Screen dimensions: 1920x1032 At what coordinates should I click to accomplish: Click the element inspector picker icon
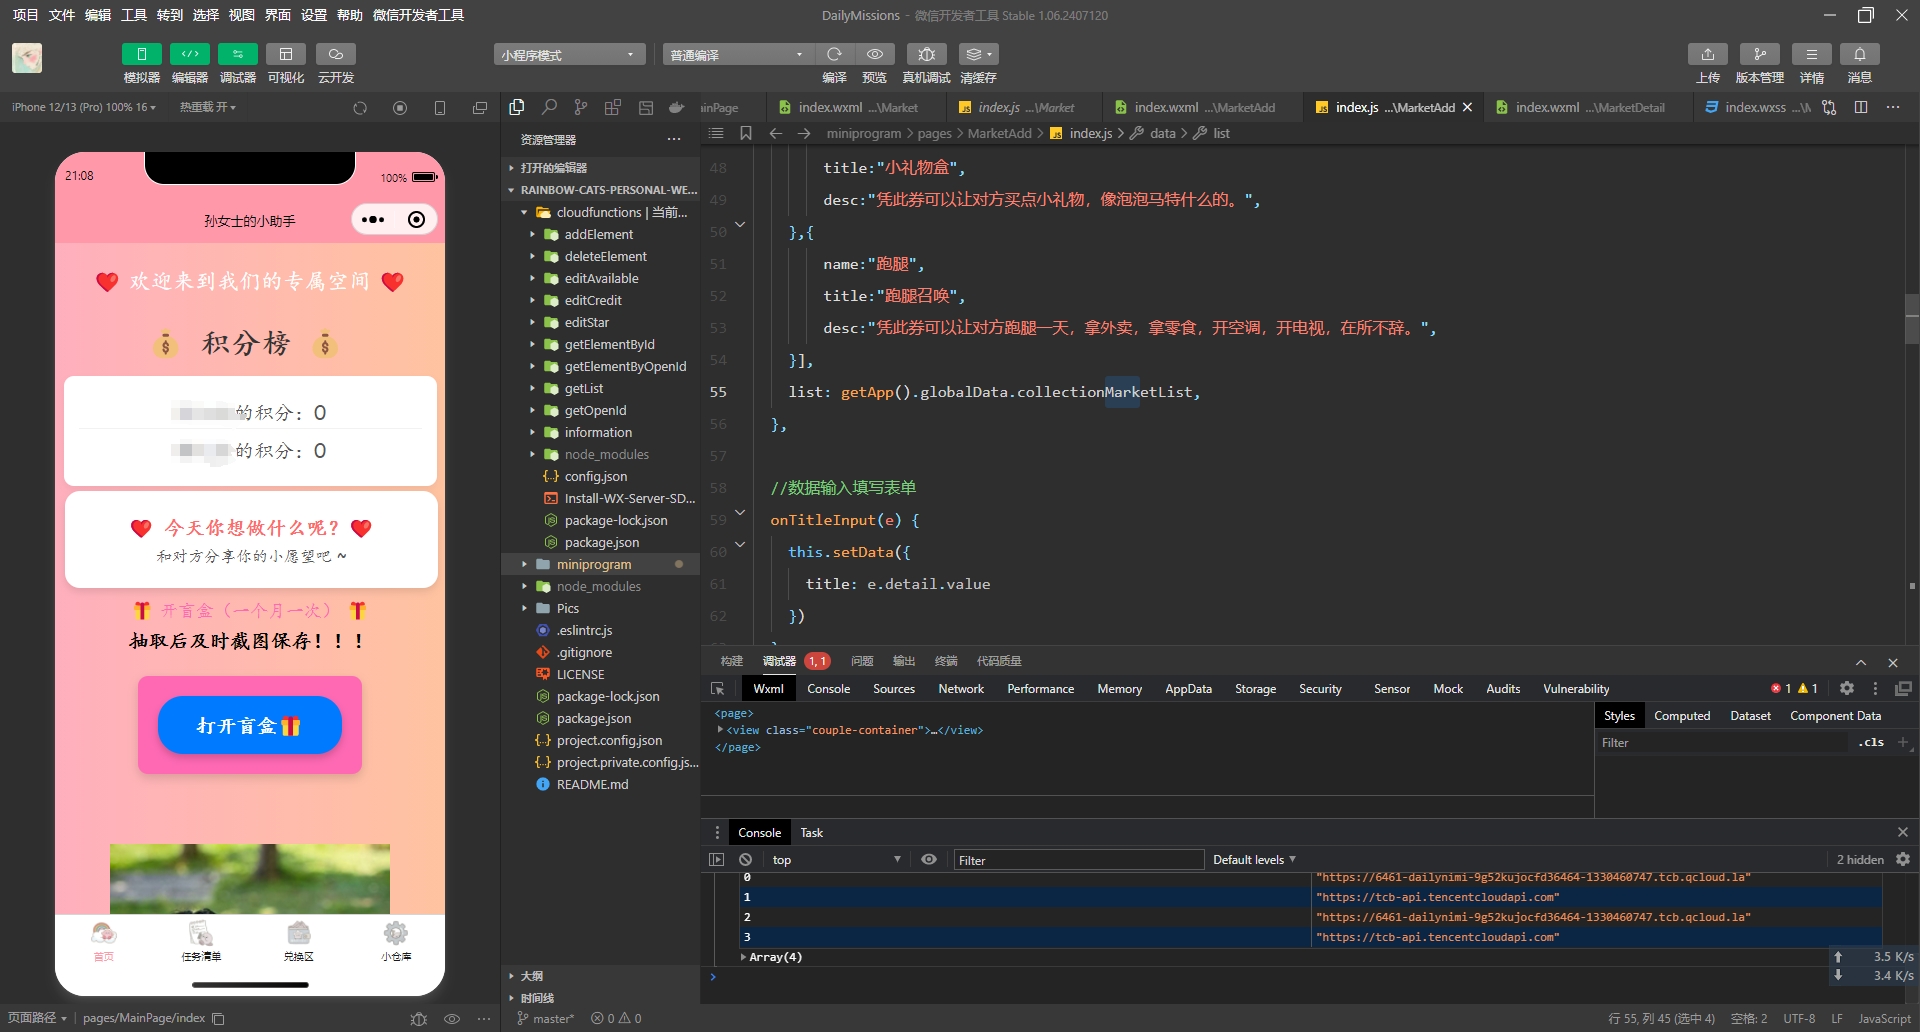click(717, 689)
